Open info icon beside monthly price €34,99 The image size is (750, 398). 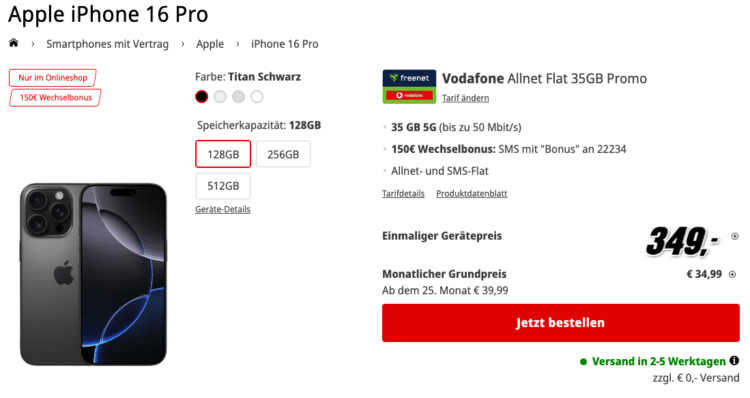coord(732,274)
